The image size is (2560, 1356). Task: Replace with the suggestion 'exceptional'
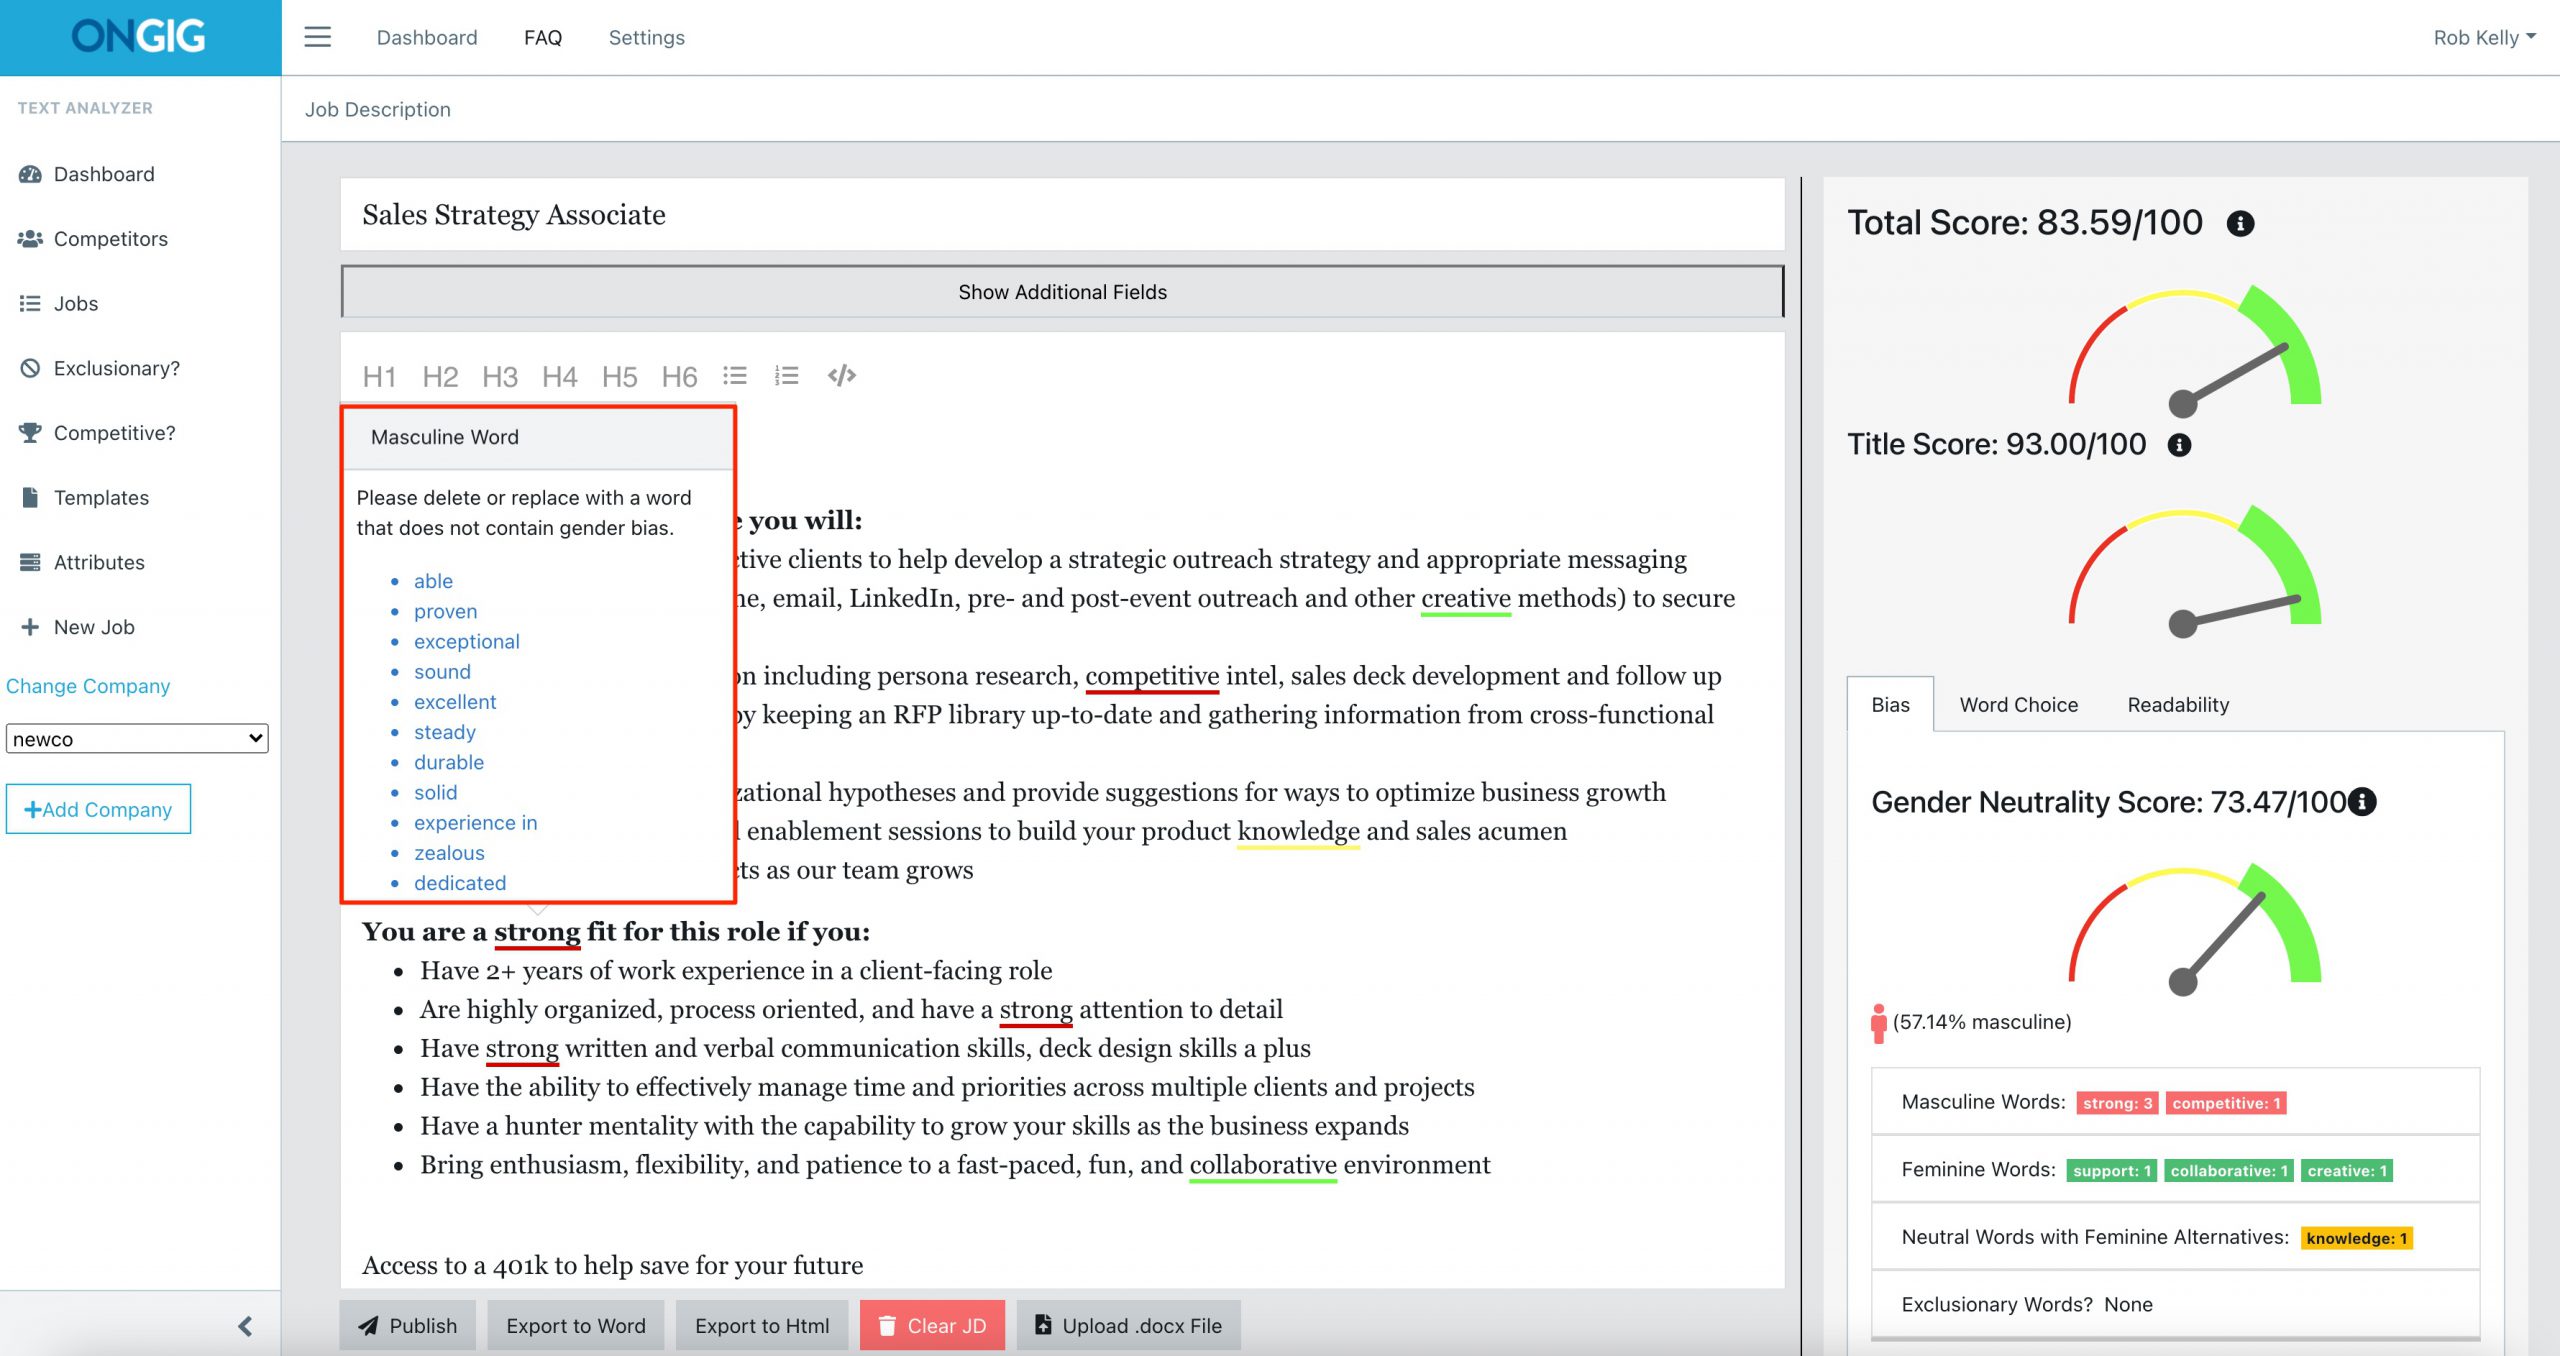pos(466,642)
